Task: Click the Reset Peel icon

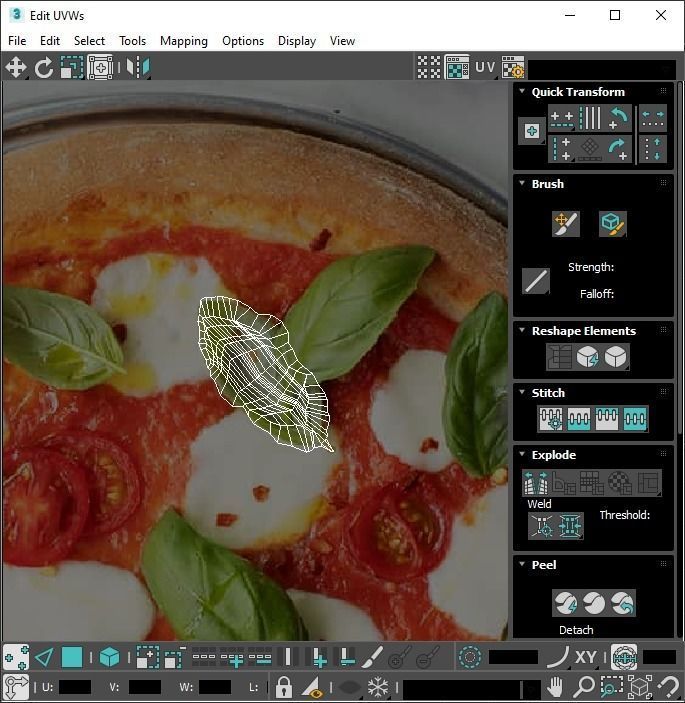Action: [x=622, y=603]
